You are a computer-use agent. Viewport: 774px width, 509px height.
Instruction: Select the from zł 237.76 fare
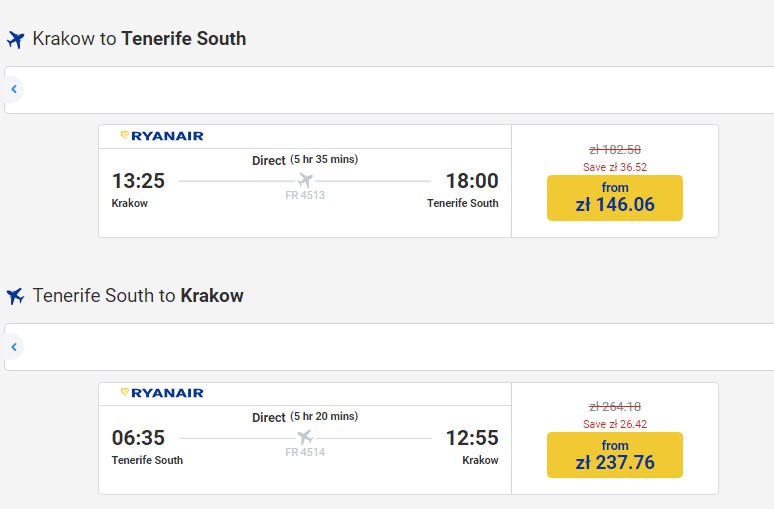click(614, 454)
